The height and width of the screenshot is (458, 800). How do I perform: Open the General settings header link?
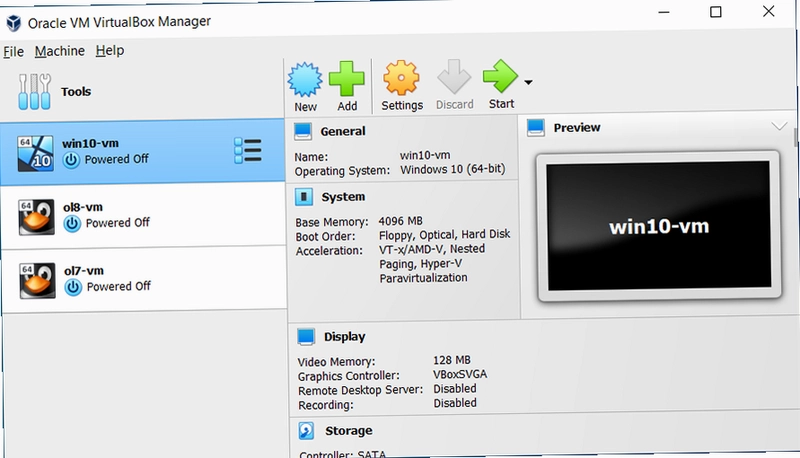(343, 131)
